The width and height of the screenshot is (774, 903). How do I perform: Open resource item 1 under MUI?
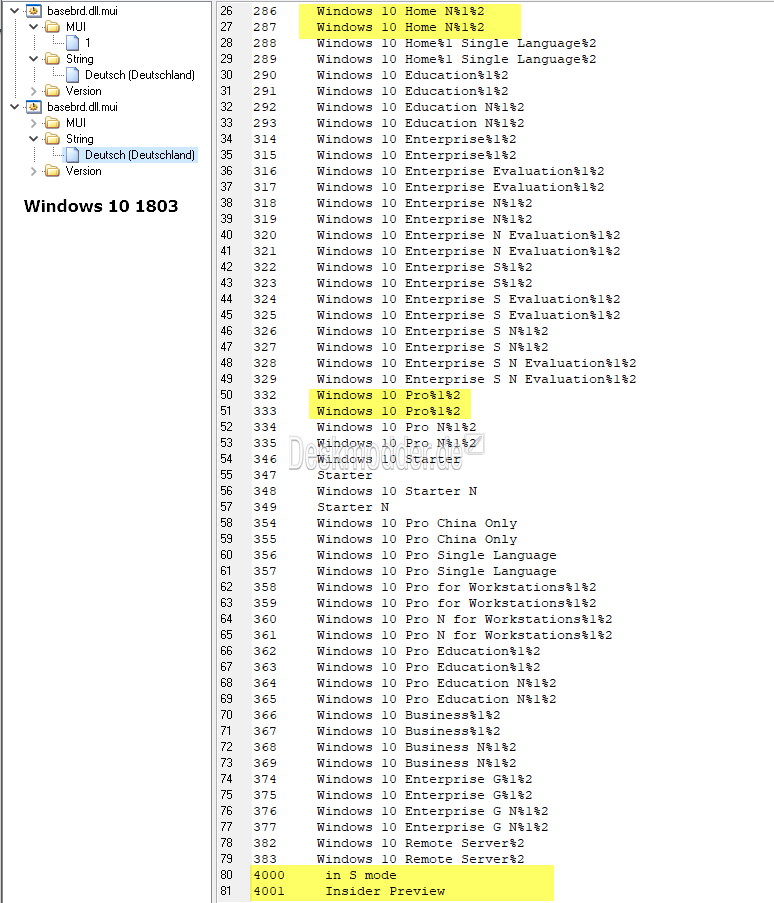(88, 43)
